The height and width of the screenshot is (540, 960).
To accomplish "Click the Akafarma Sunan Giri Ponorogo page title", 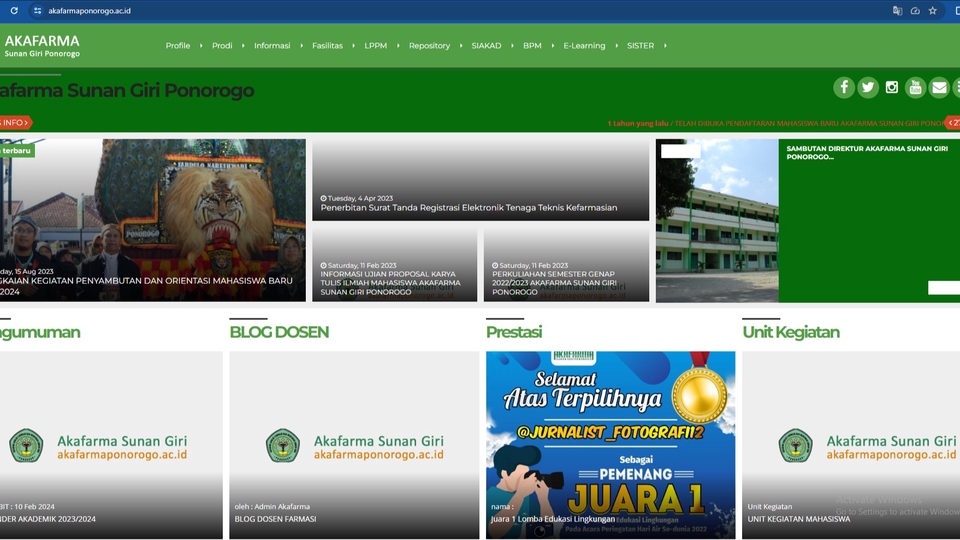I will pos(127,90).
